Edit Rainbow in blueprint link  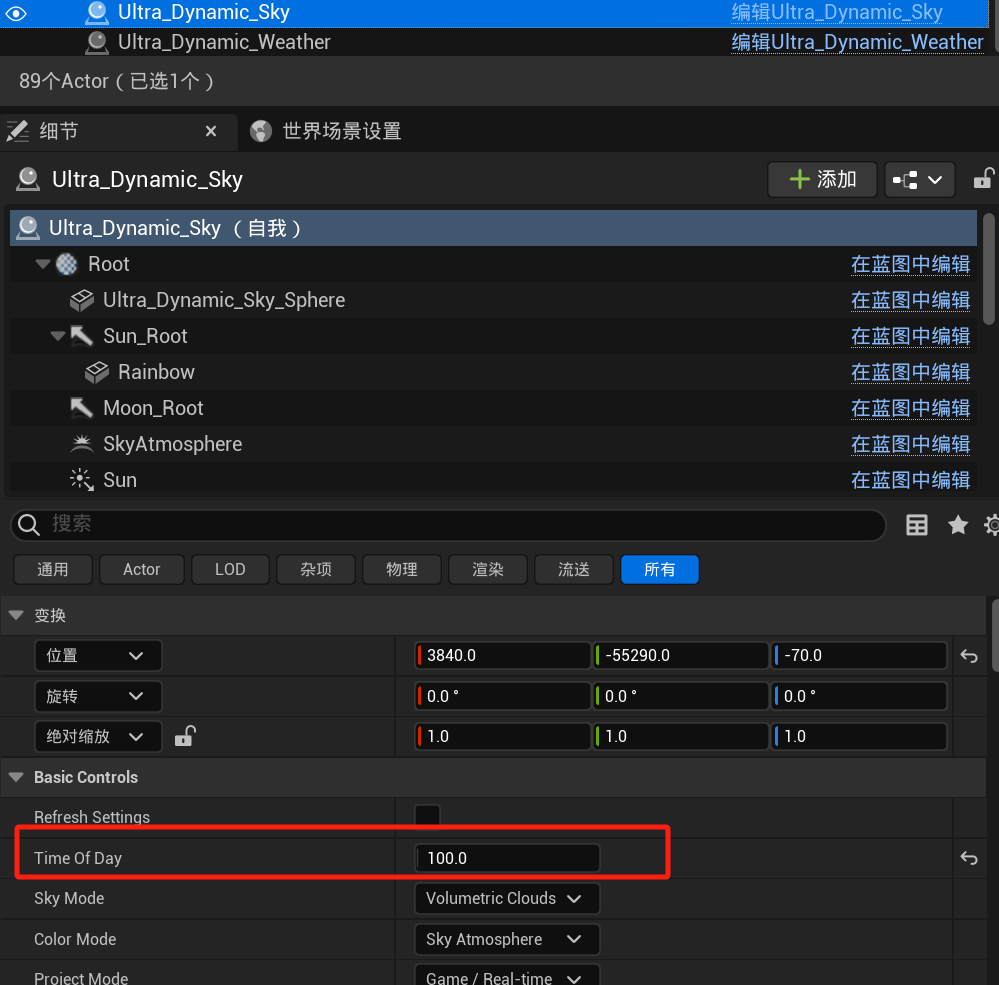[910, 372]
